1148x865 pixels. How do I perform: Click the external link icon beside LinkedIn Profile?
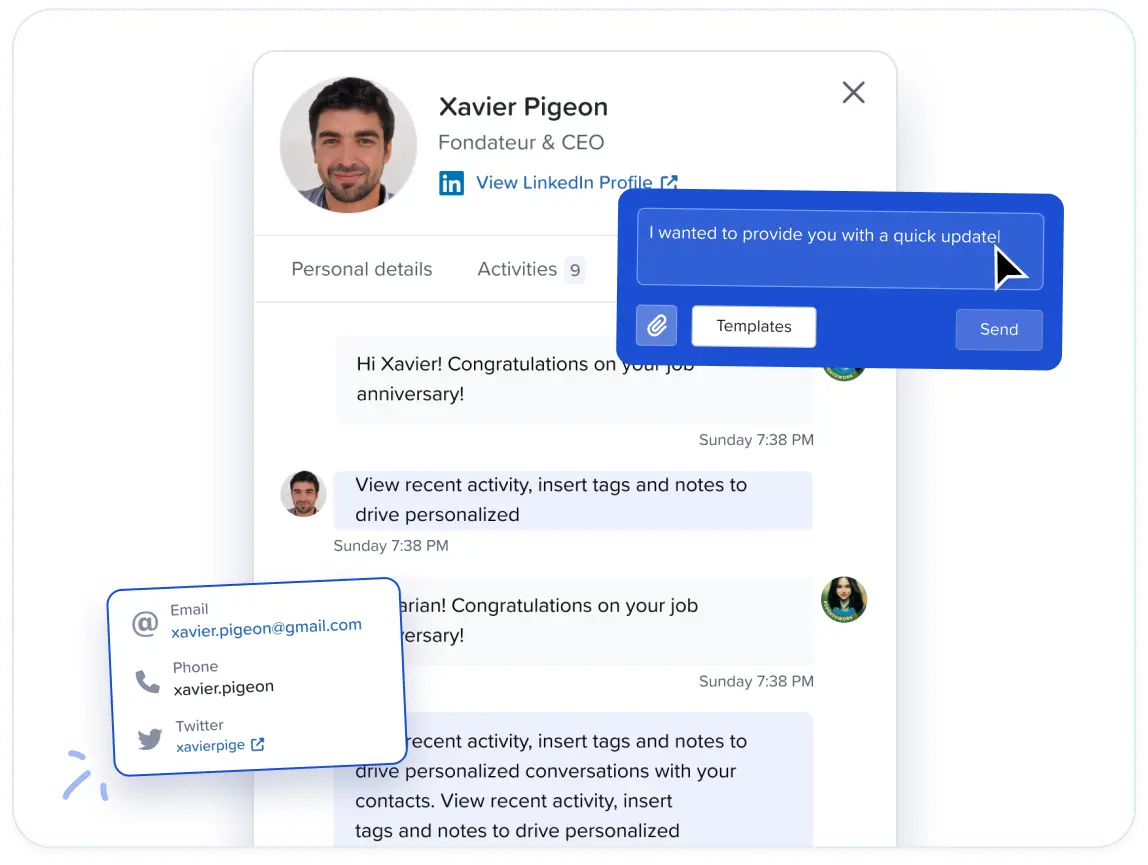coord(668,182)
